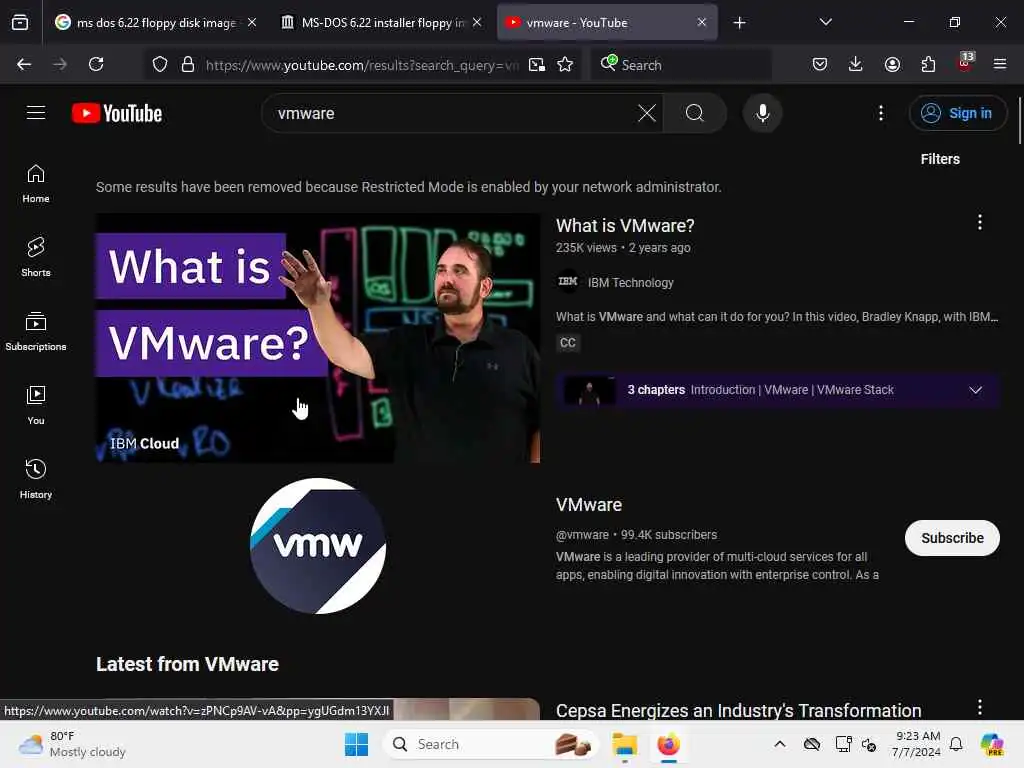Image resolution: width=1024 pixels, height=768 pixels.
Task: Open File Explorer from the taskbar
Action: [x=624, y=744]
